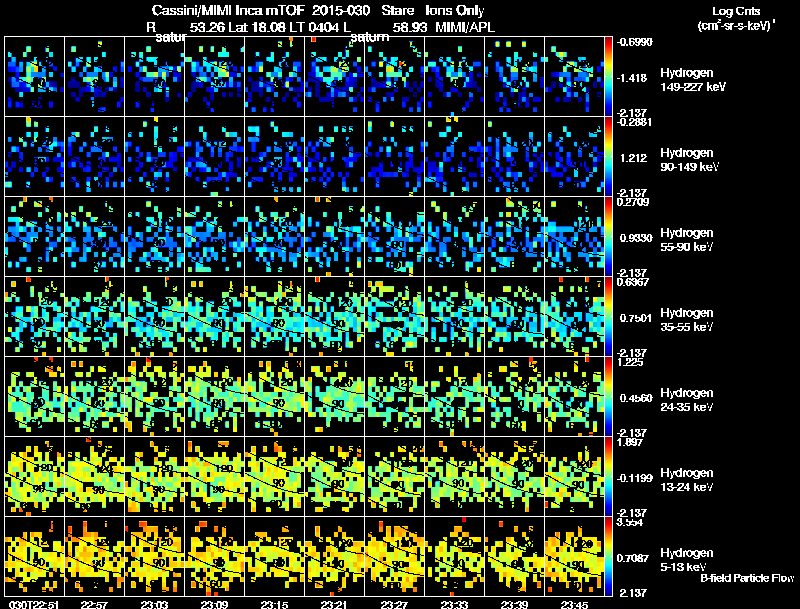Click the 'Lat 18.08' header value
The width and height of the screenshot is (800, 609).
pyautogui.click(x=257, y=27)
